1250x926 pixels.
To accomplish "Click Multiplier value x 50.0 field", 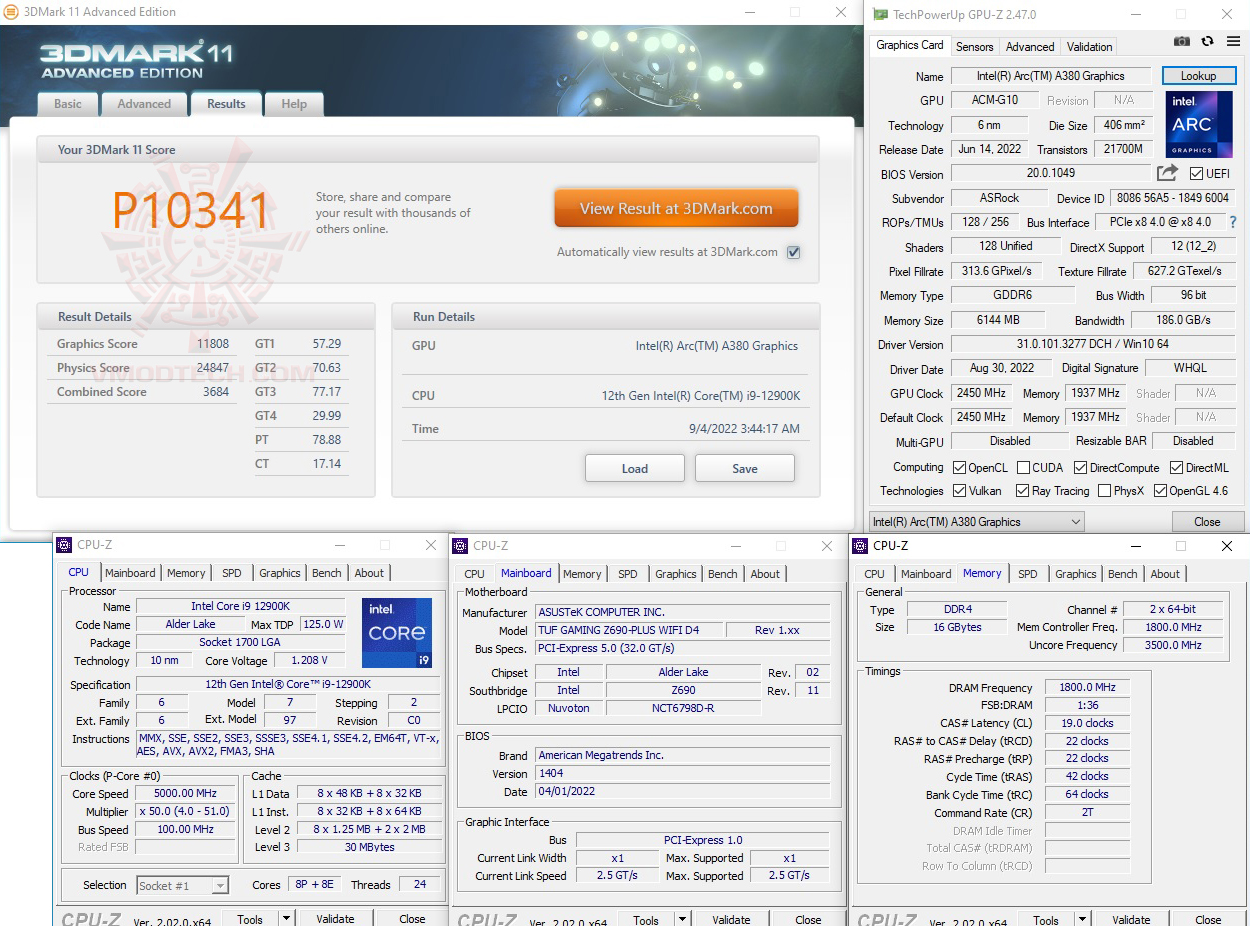I will [x=186, y=812].
